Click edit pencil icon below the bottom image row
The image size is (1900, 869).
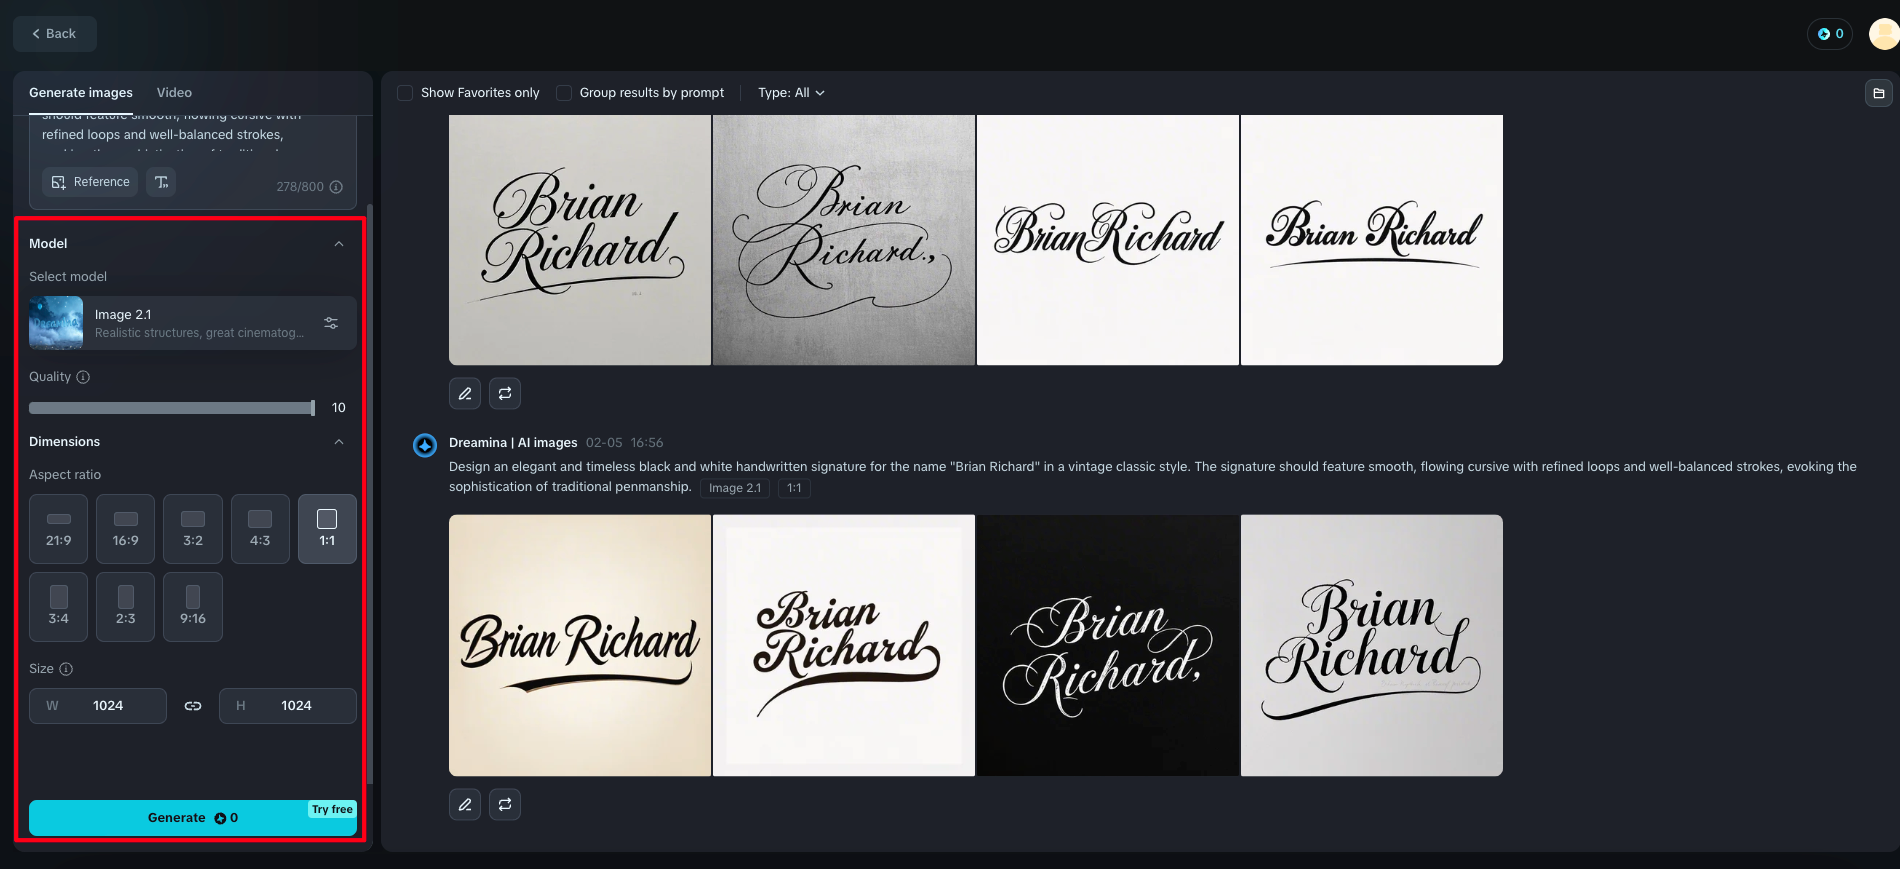pyautogui.click(x=465, y=804)
